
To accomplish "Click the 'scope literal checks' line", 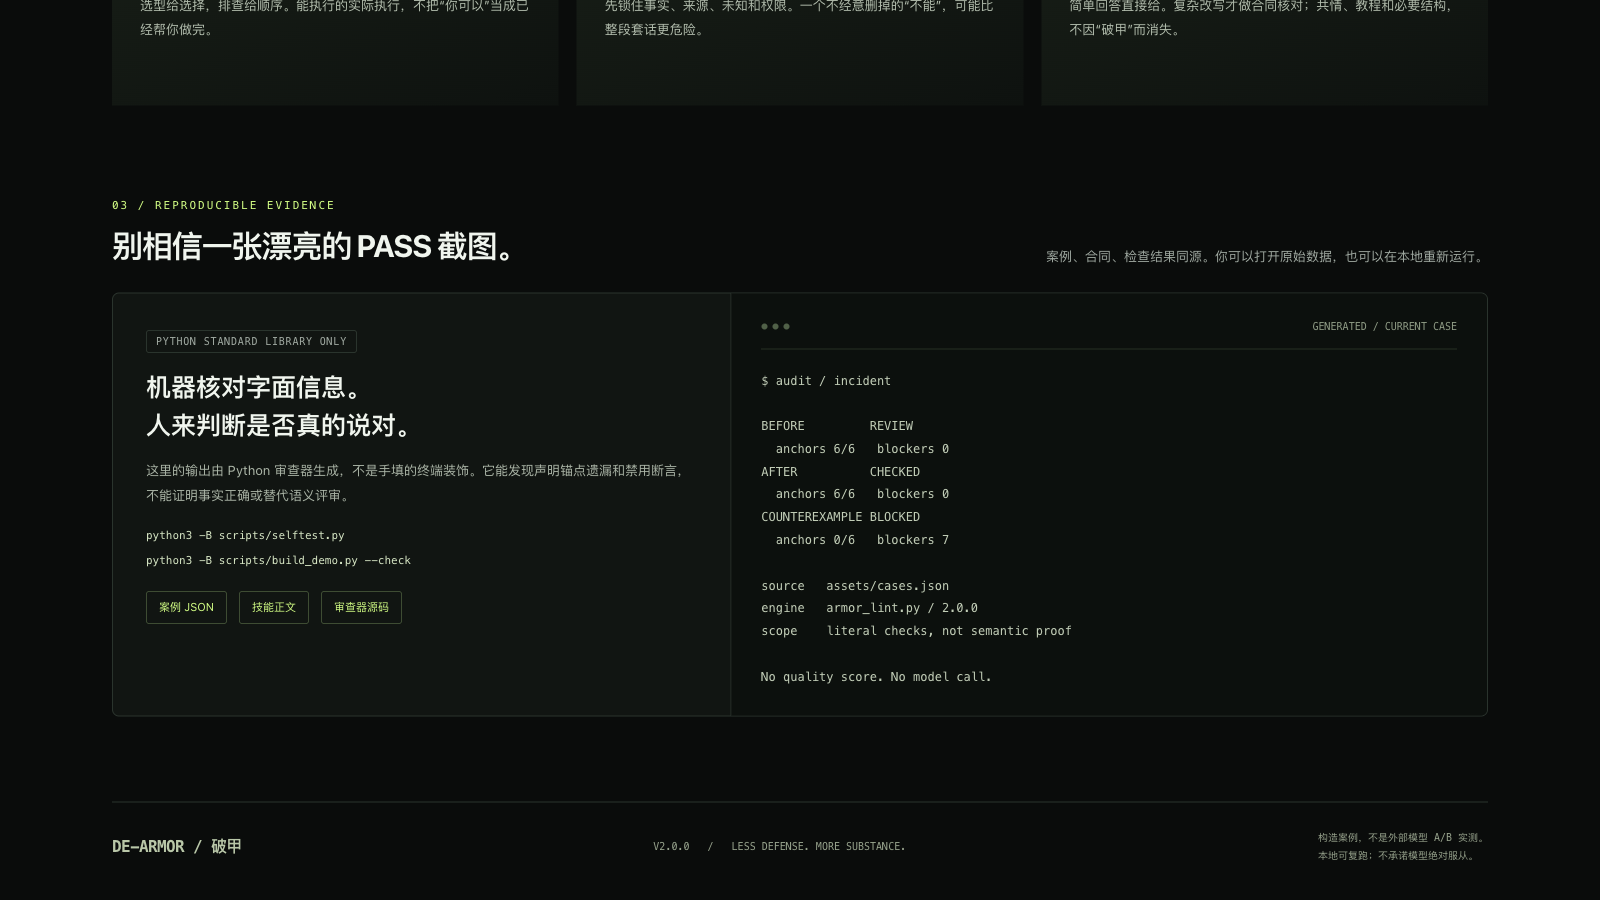I will click(916, 631).
